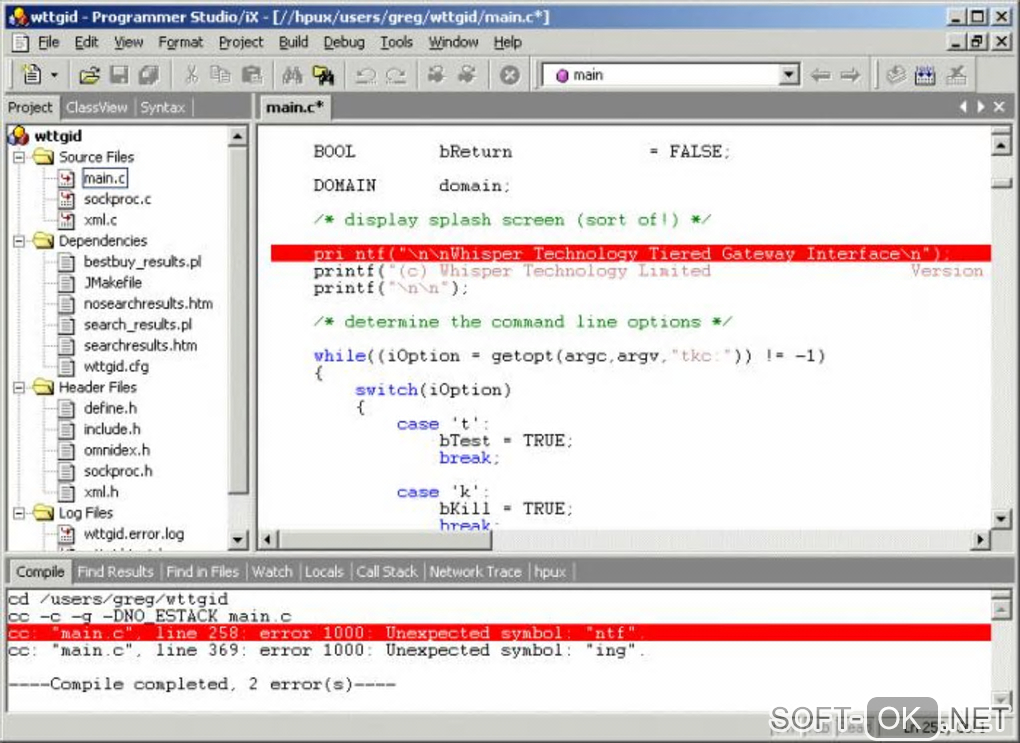Open the Tools menu

pyautogui.click(x=396, y=42)
